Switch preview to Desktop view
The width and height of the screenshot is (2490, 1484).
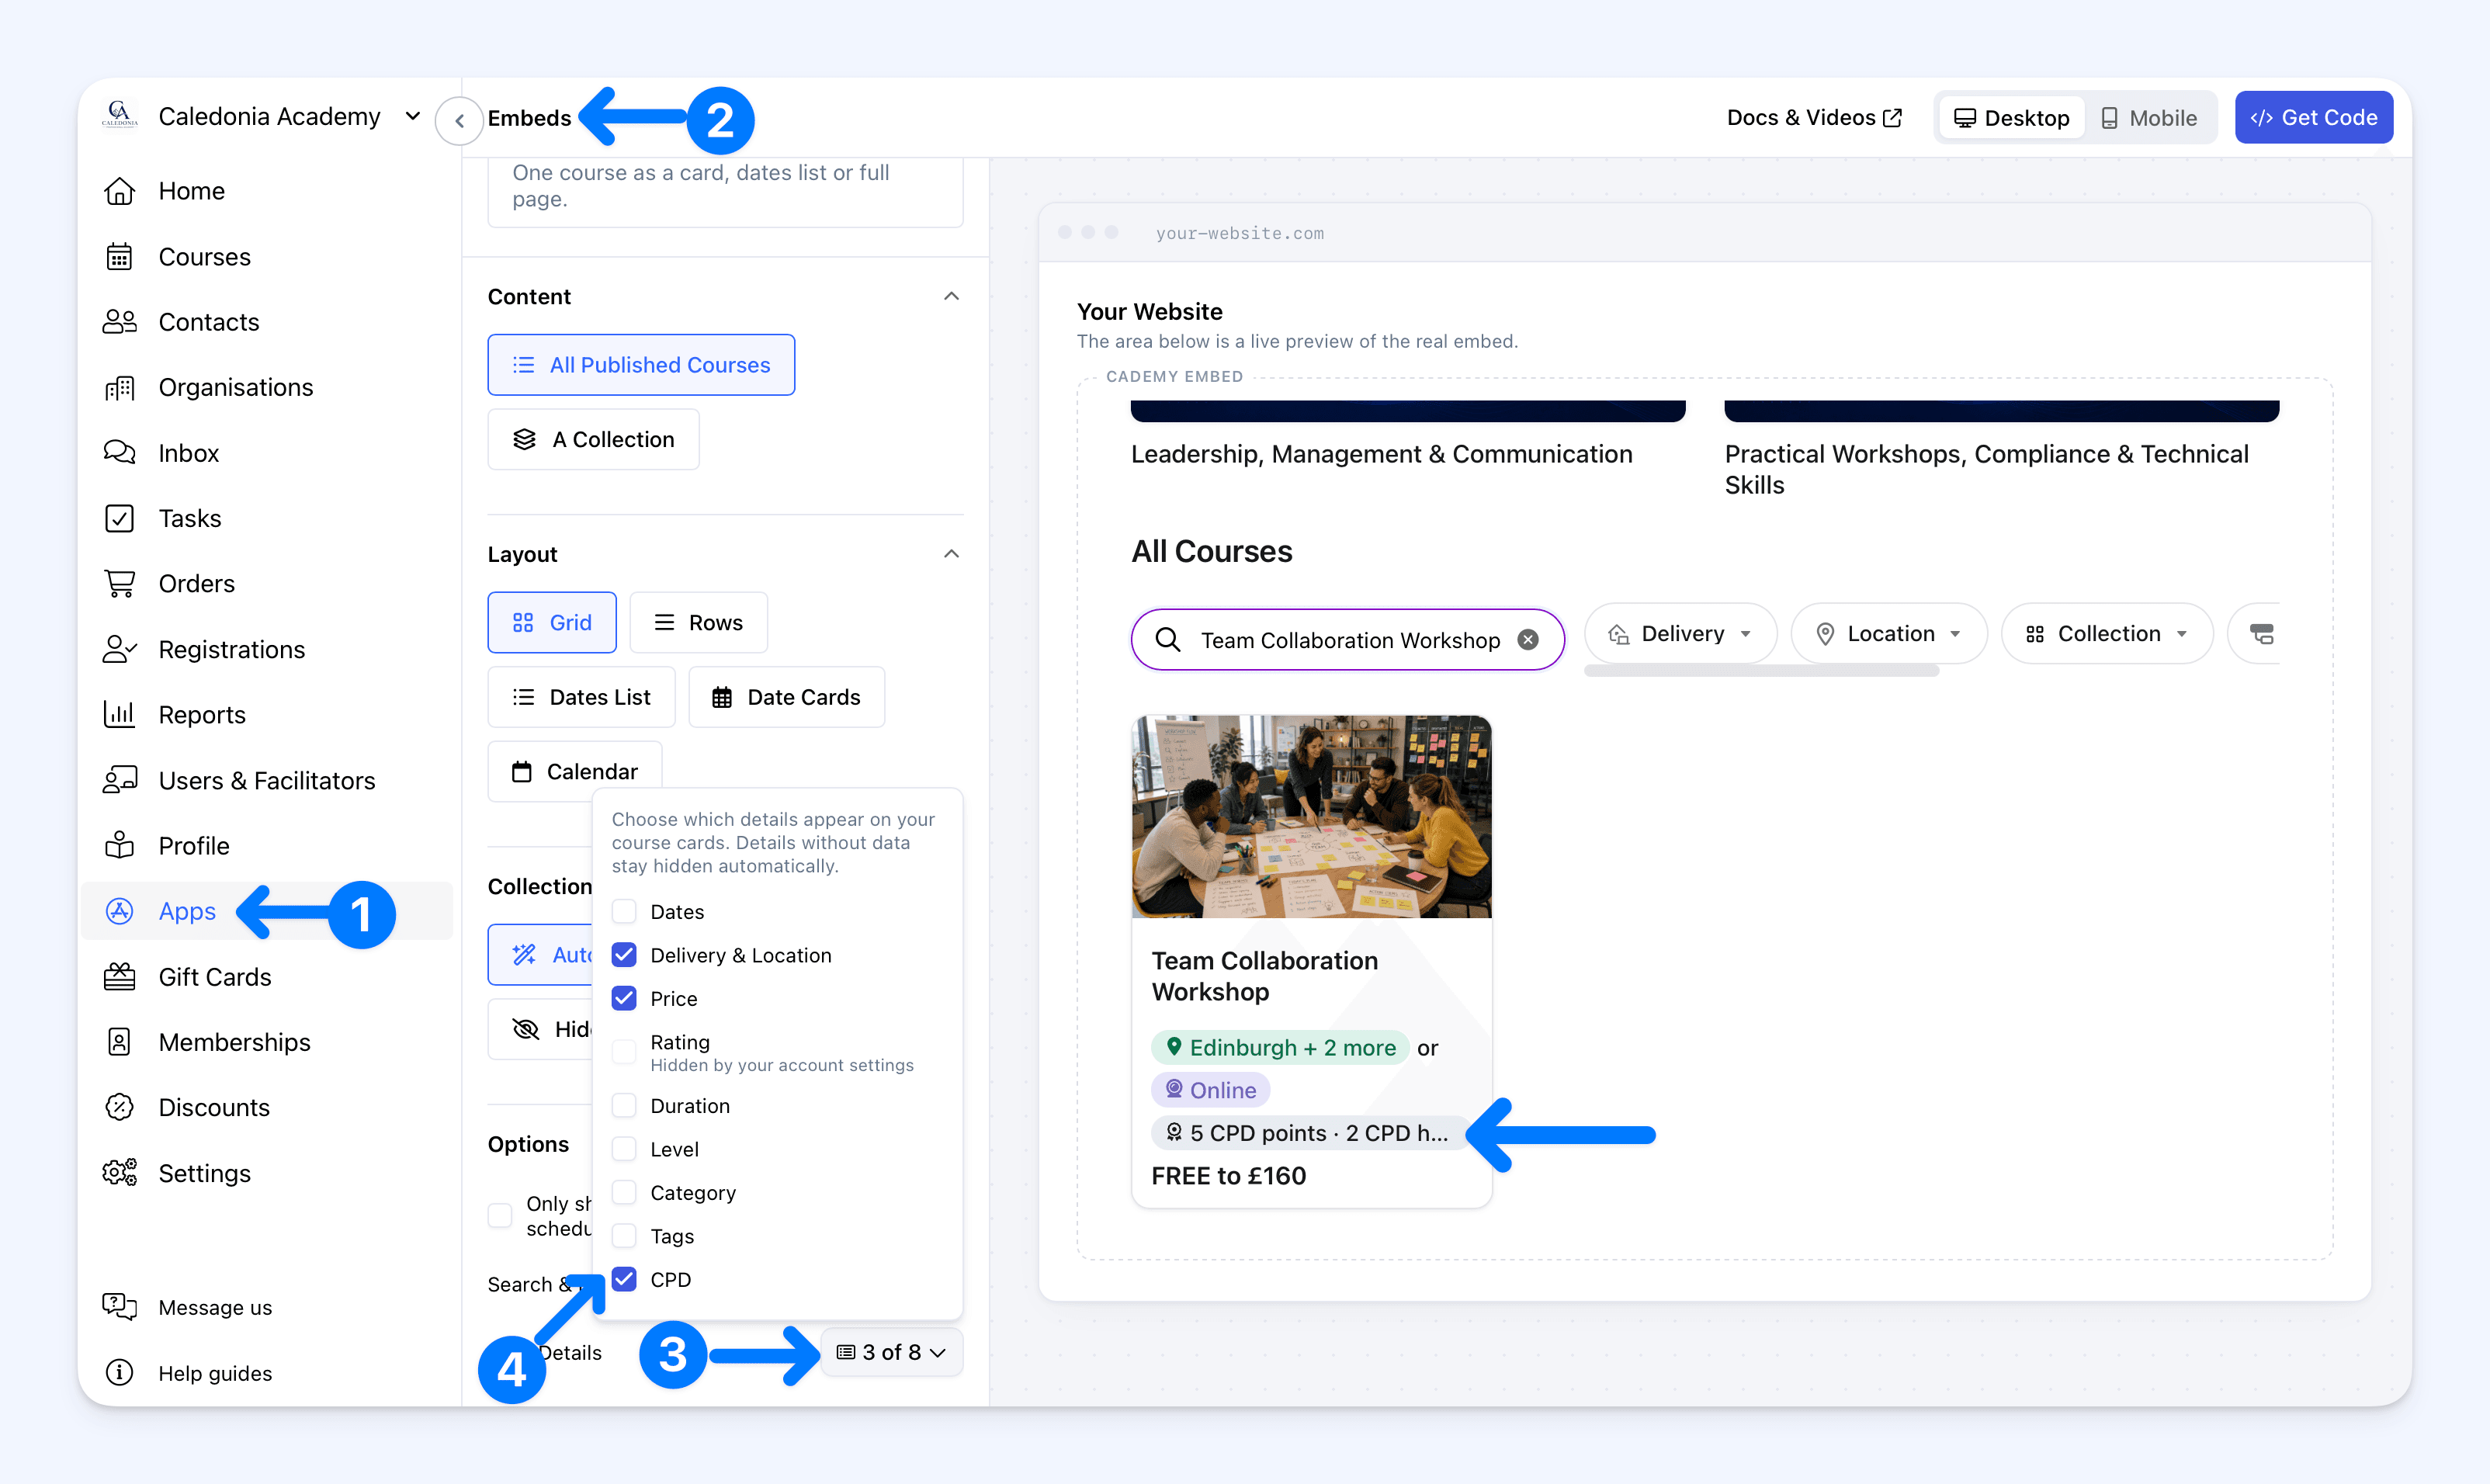2011,118
